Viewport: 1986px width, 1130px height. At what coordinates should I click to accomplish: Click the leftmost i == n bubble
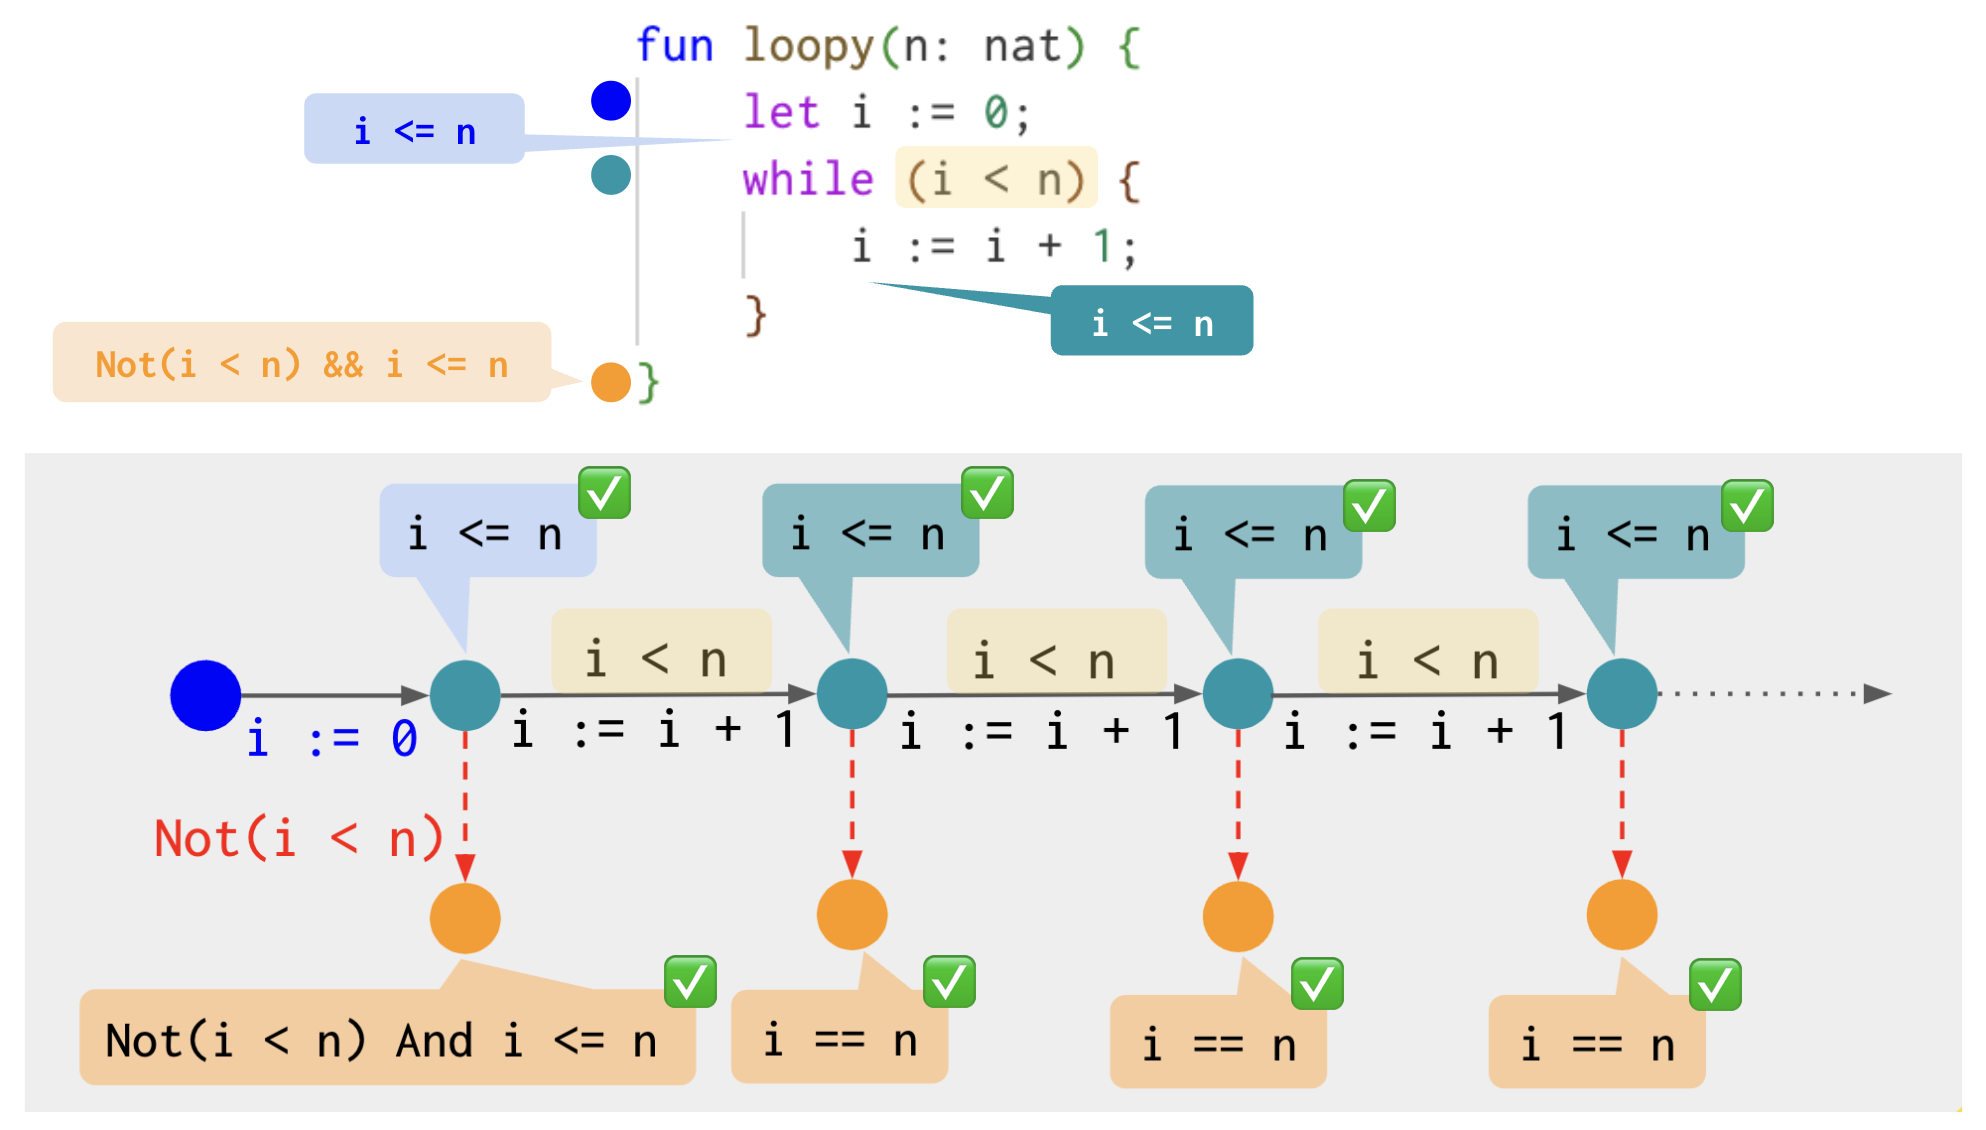click(838, 1042)
